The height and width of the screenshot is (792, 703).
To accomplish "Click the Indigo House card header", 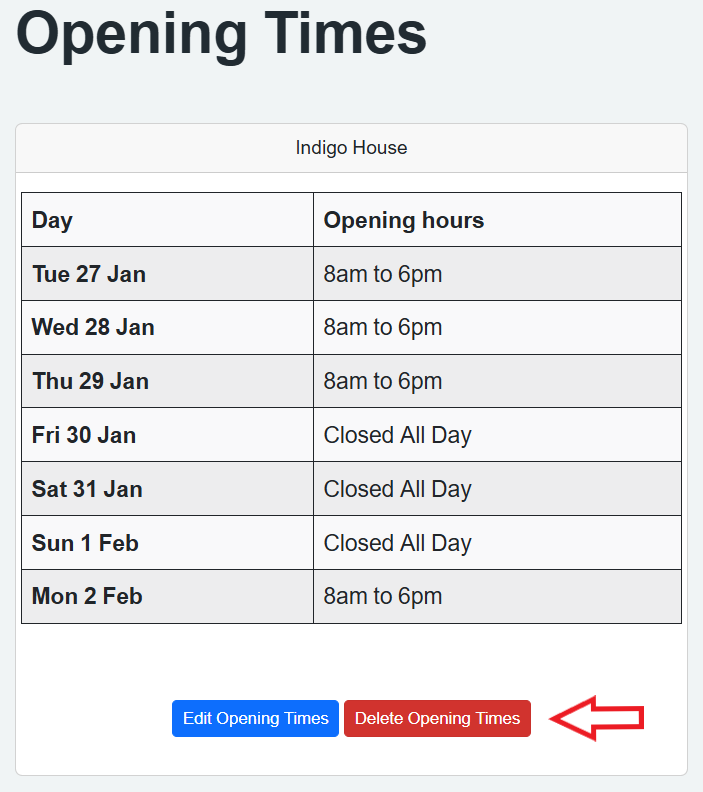I will 351,148.
